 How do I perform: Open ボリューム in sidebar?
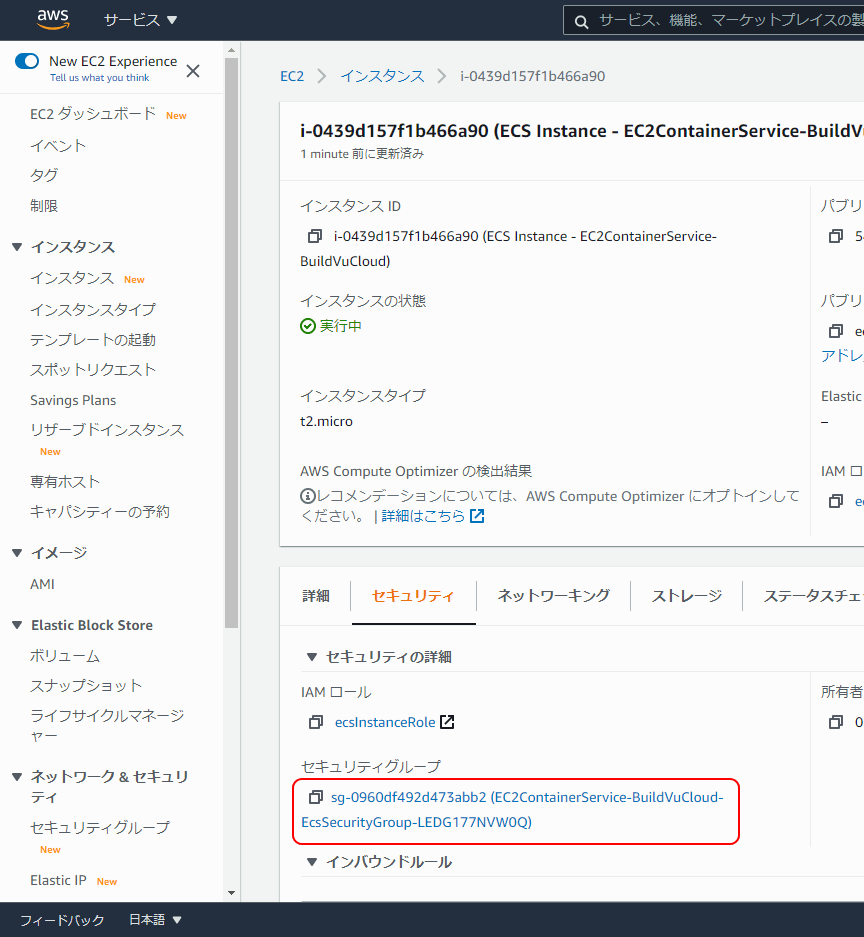(x=65, y=656)
